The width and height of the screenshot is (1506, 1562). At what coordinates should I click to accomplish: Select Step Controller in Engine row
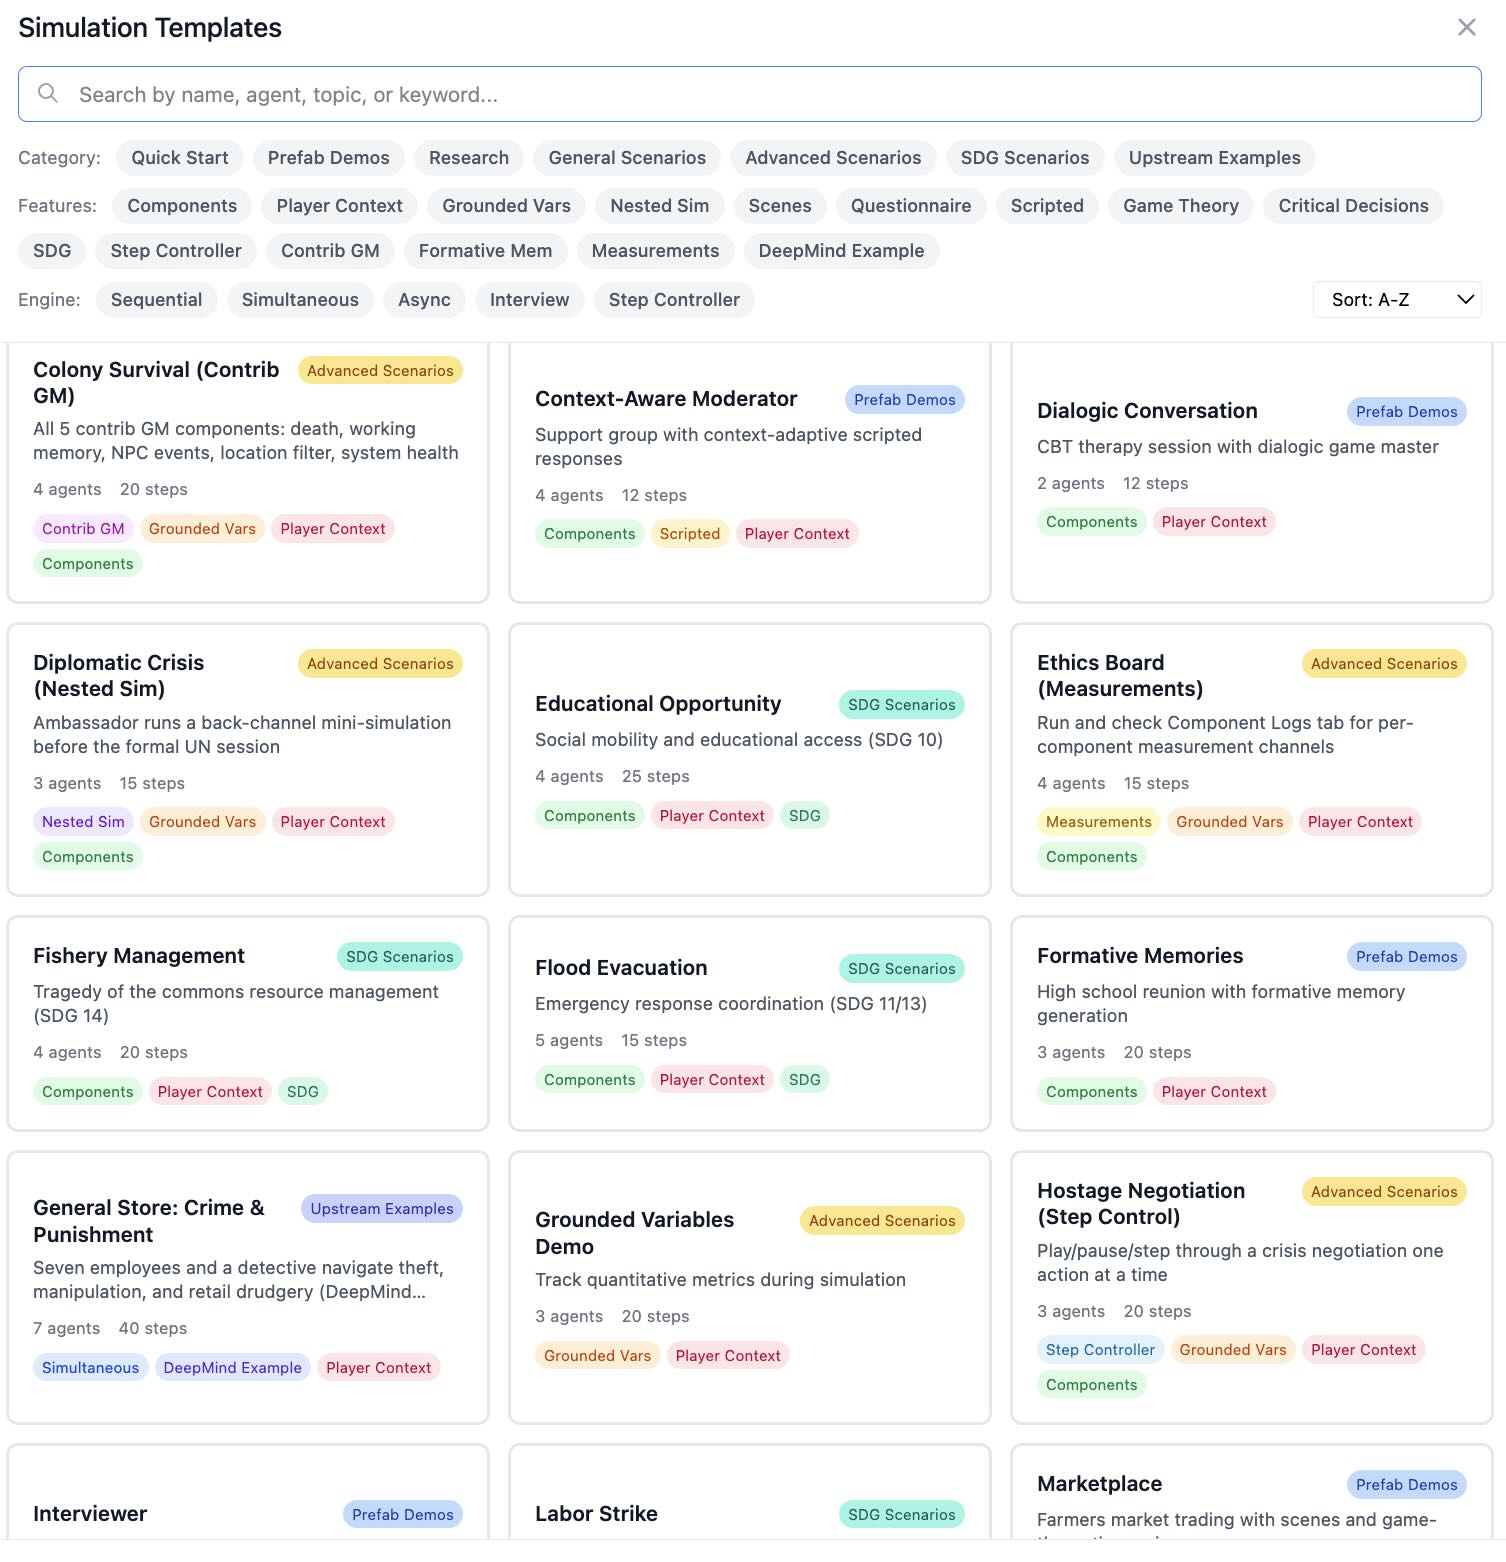pos(674,300)
